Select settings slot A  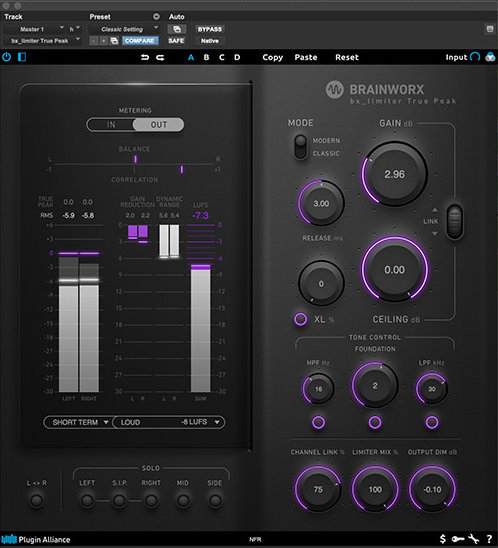click(x=191, y=57)
